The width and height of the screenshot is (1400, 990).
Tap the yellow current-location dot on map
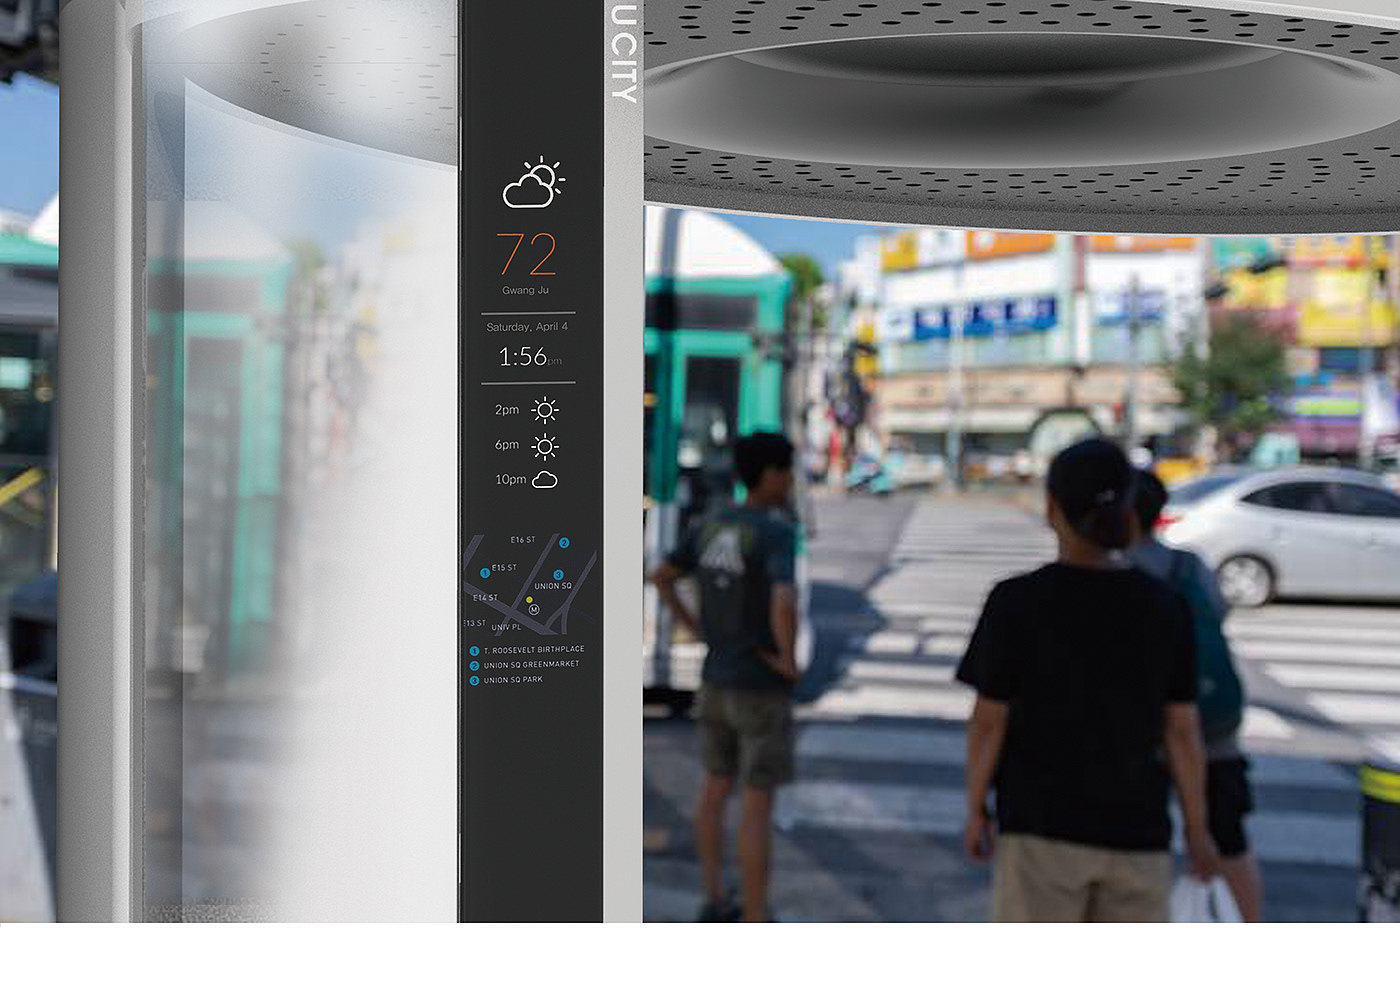(x=530, y=600)
